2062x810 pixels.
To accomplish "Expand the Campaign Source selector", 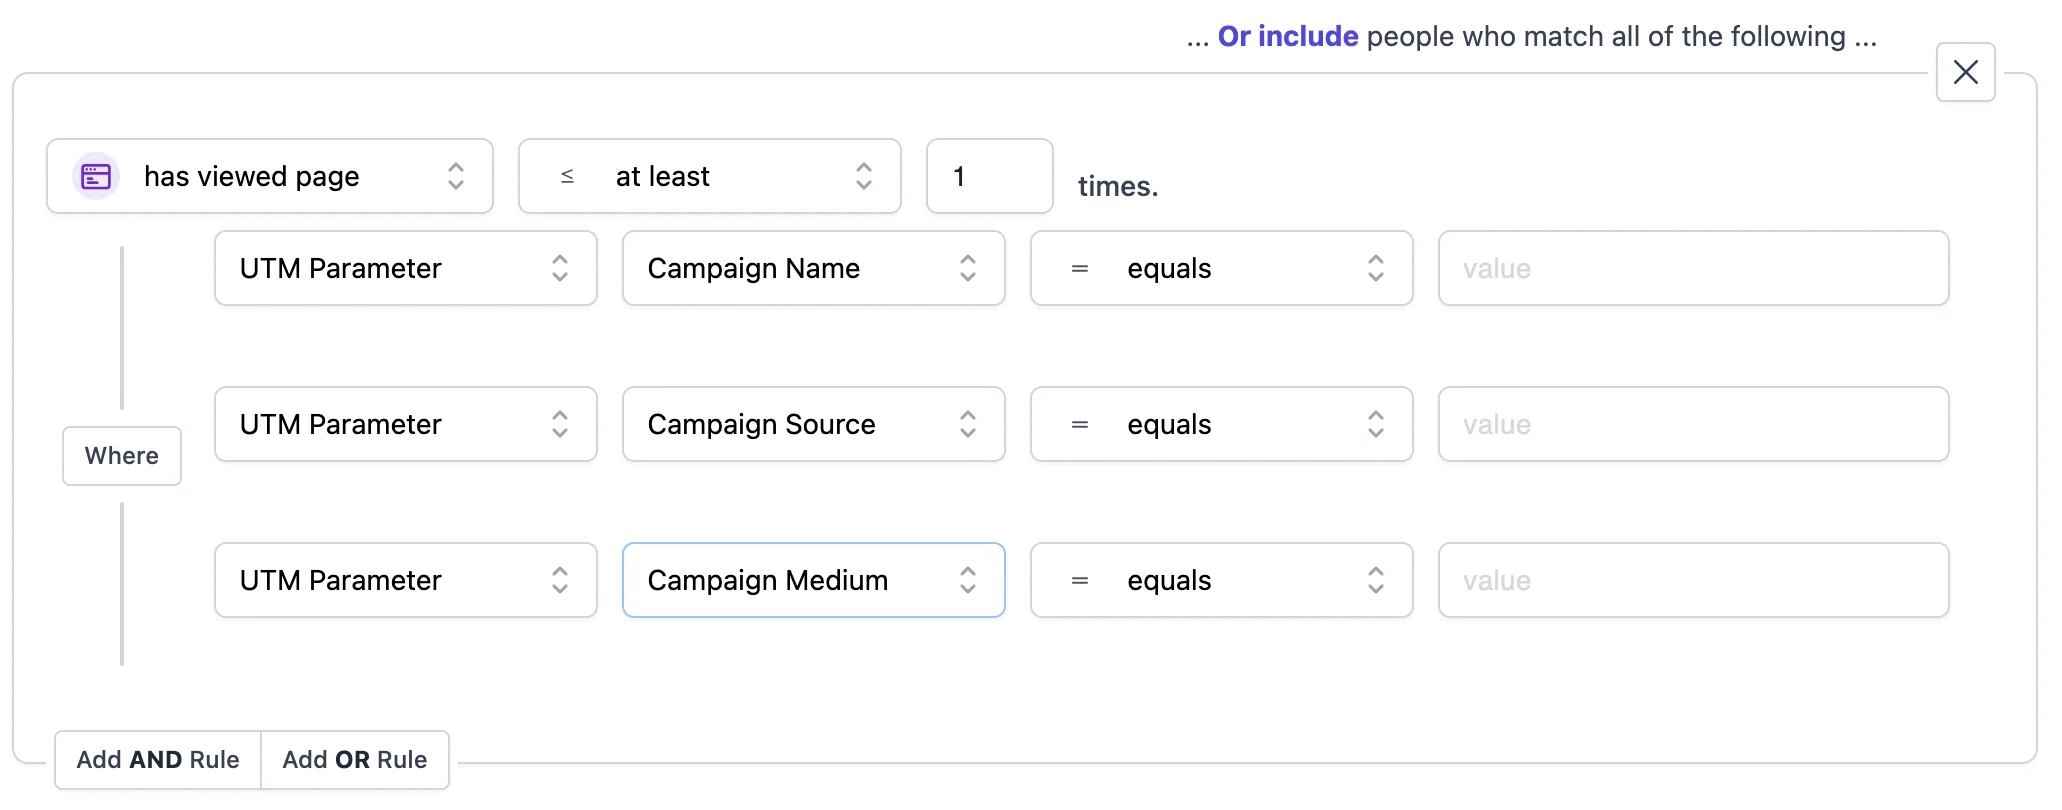I will 813,425.
